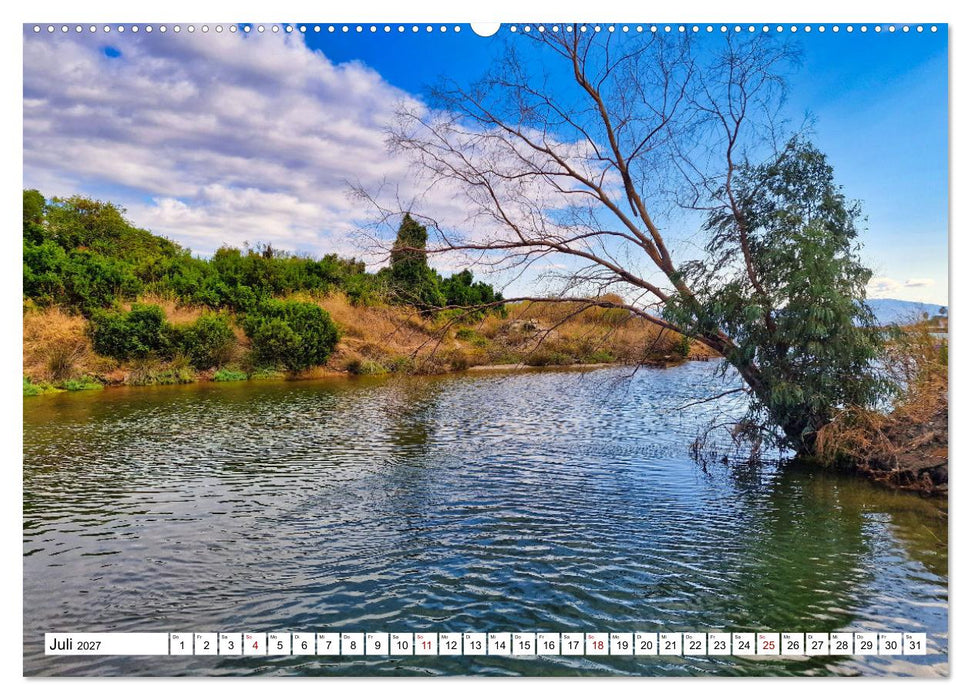Select Sunday the 4th date cell
The image size is (971, 700).
[x=255, y=644]
